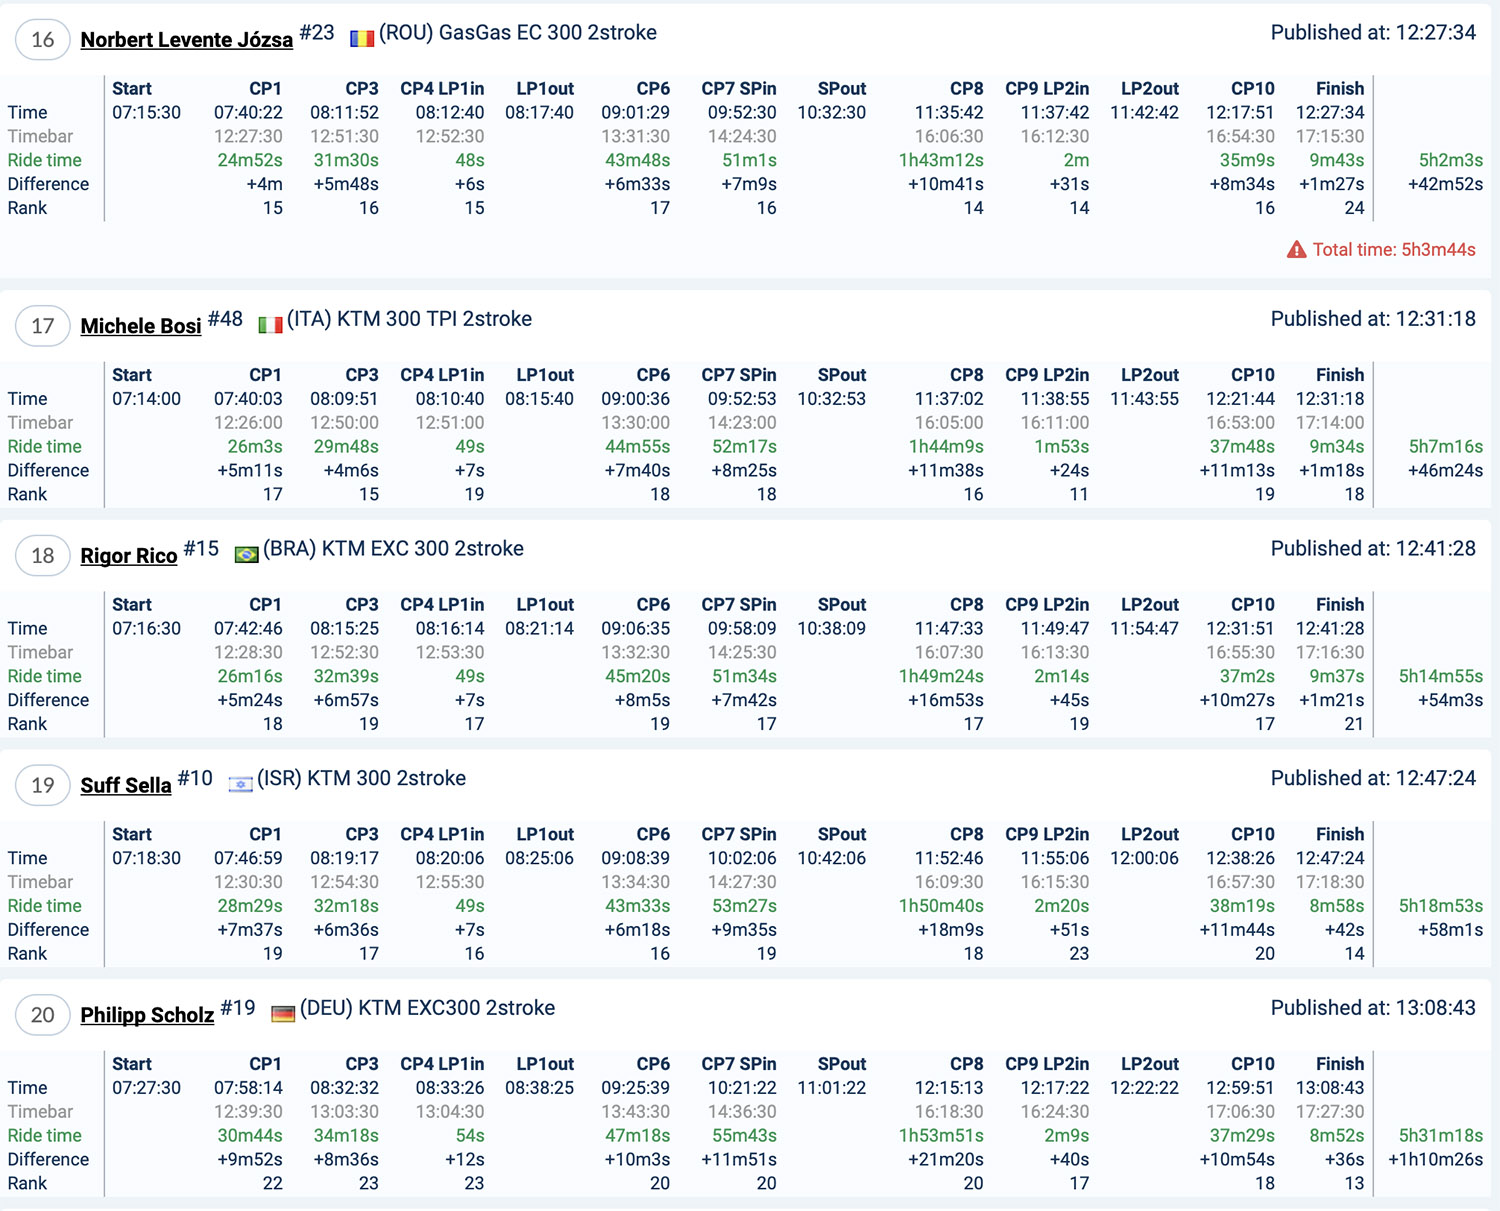Click the Italian flag icon

click(270, 325)
